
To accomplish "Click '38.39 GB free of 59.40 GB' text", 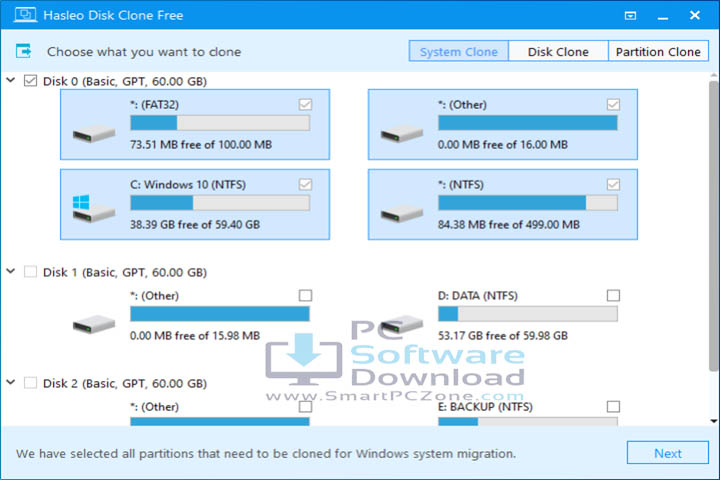I will [195, 225].
